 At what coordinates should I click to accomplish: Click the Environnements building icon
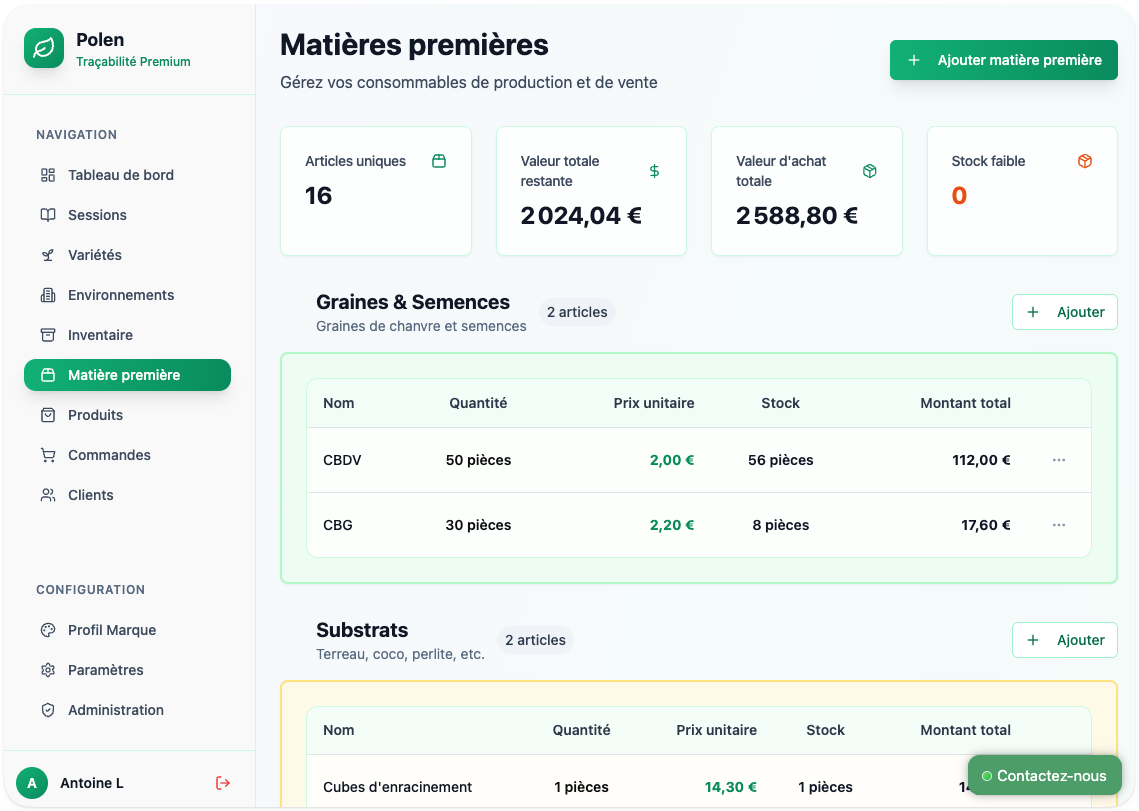[48, 295]
